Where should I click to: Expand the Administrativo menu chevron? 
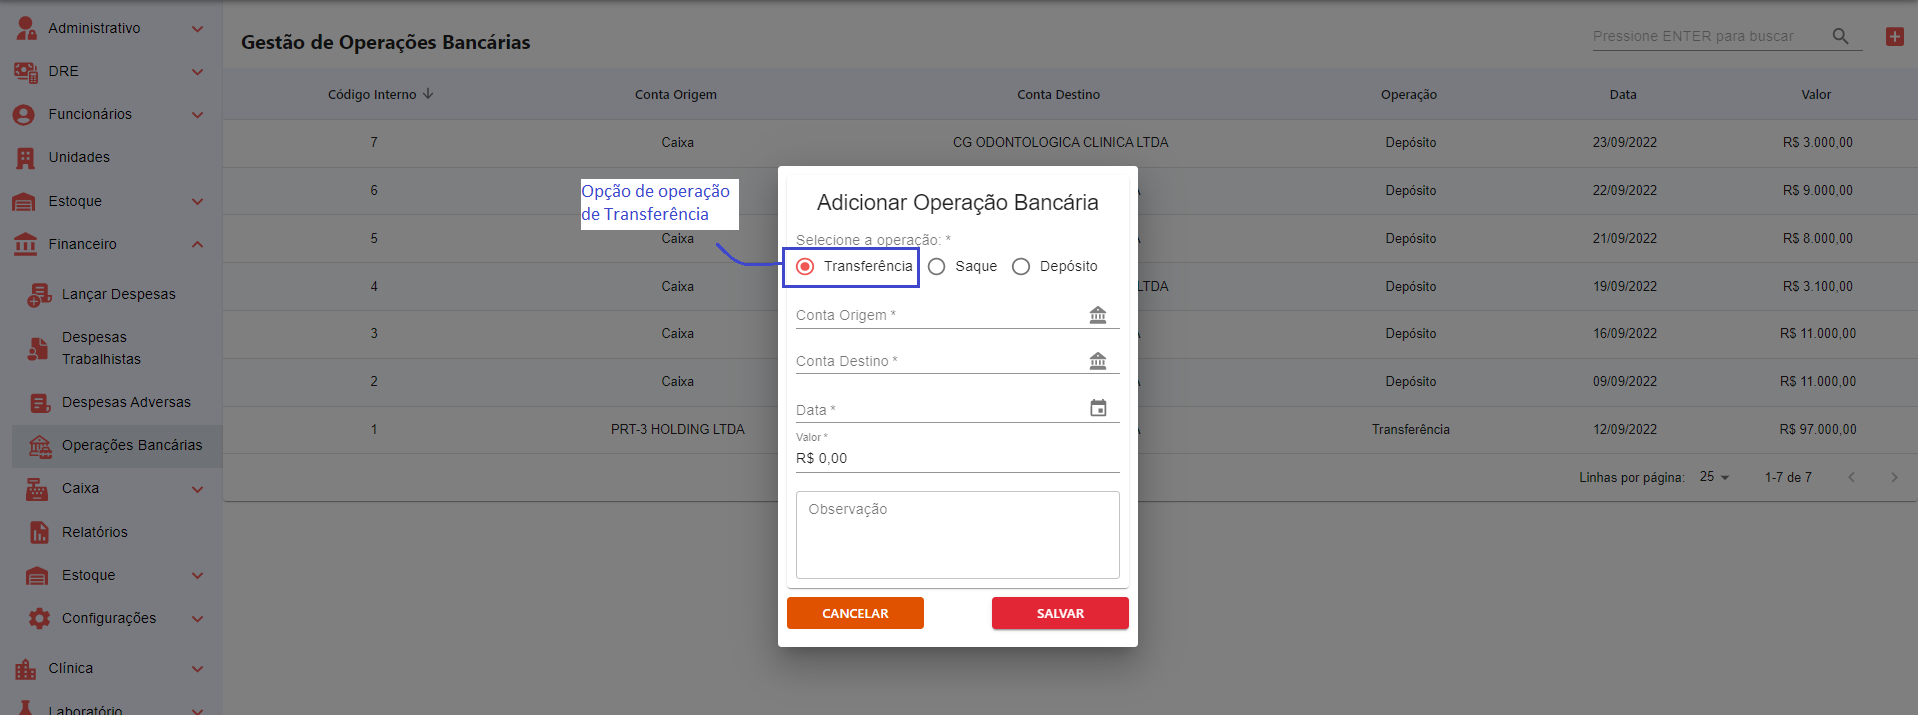coord(197,29)
